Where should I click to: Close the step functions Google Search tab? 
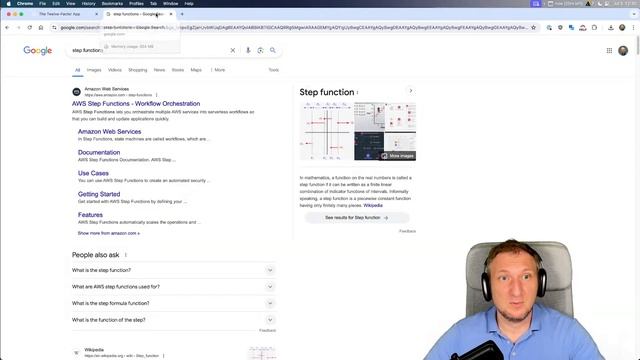(171, 14)
